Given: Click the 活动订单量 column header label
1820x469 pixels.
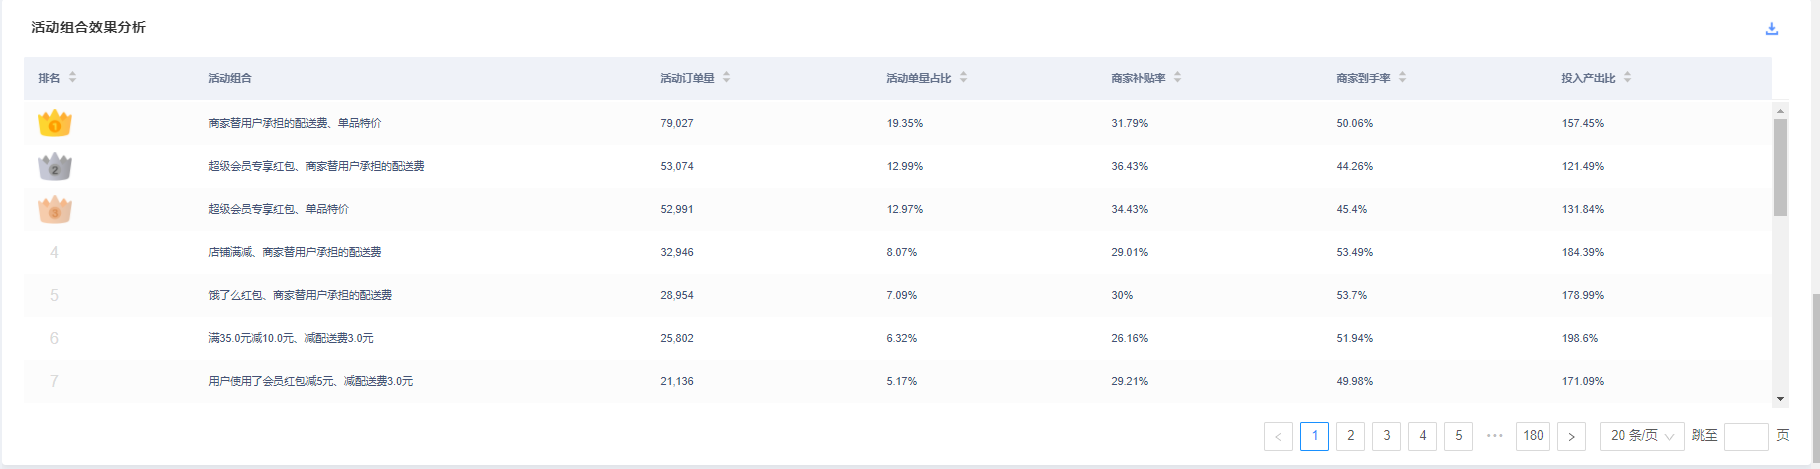Looking at the screenshot, I should (687, 78).
